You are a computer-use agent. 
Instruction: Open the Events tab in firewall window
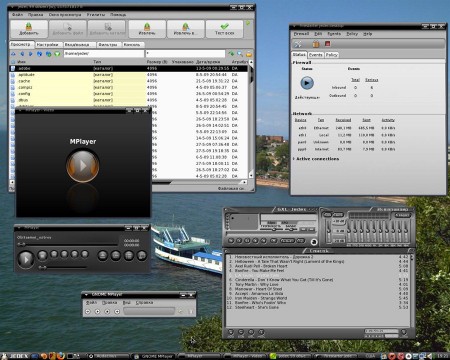315,55
